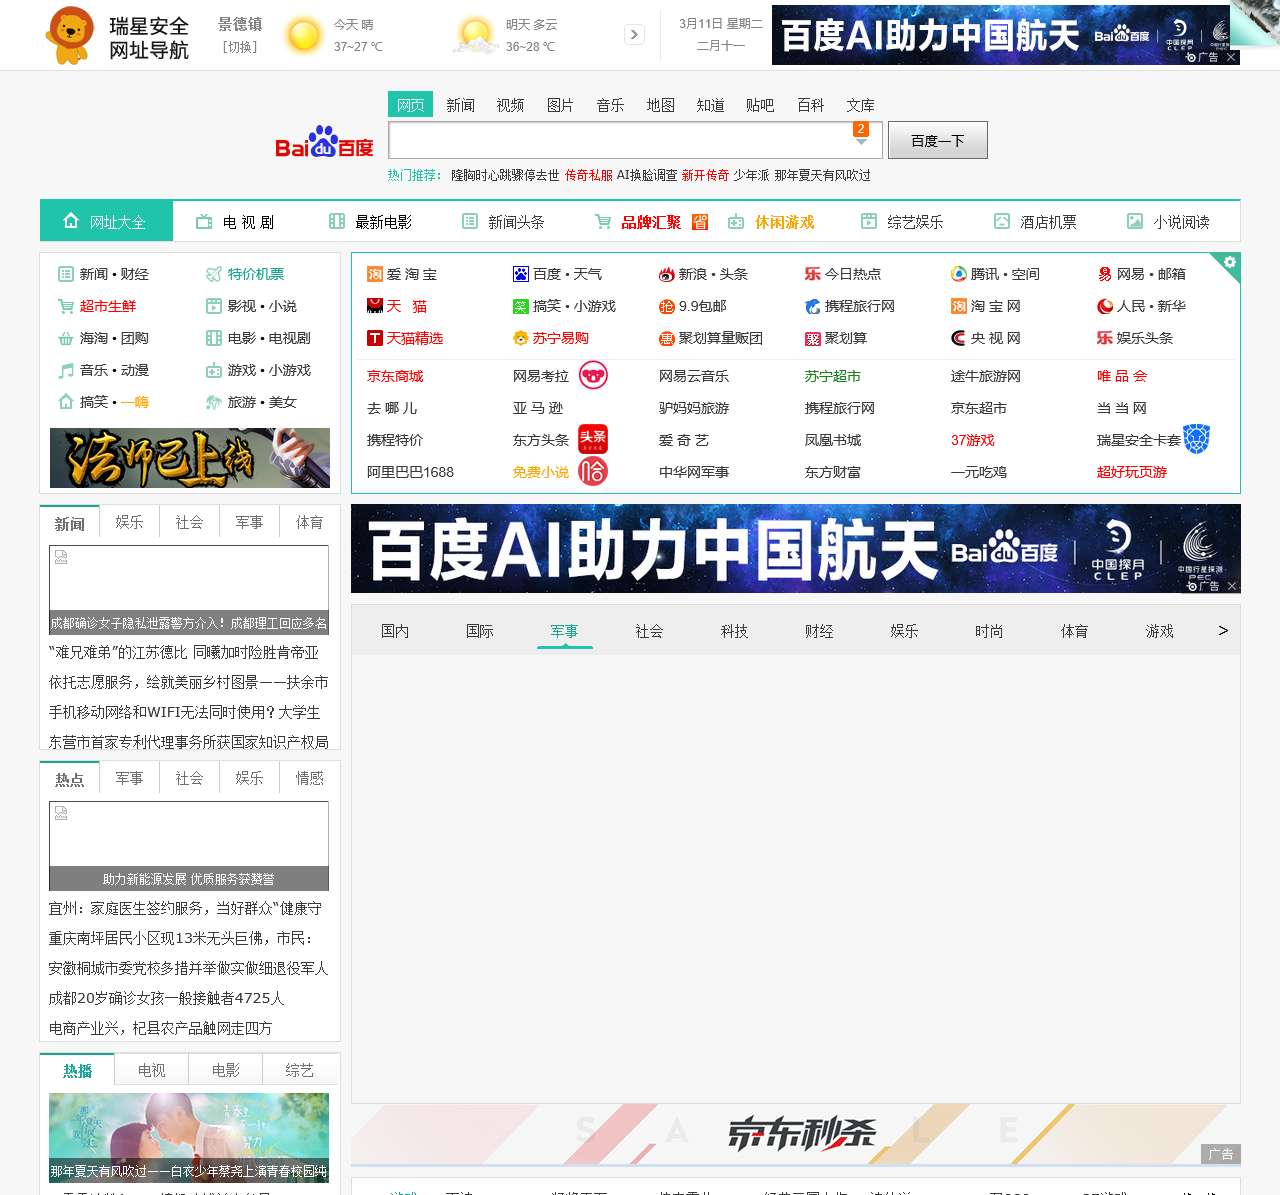Switch to 电影 tab in 热播 panel
Viewport: 1280px width, 1195px height.
click(226, 1070)
